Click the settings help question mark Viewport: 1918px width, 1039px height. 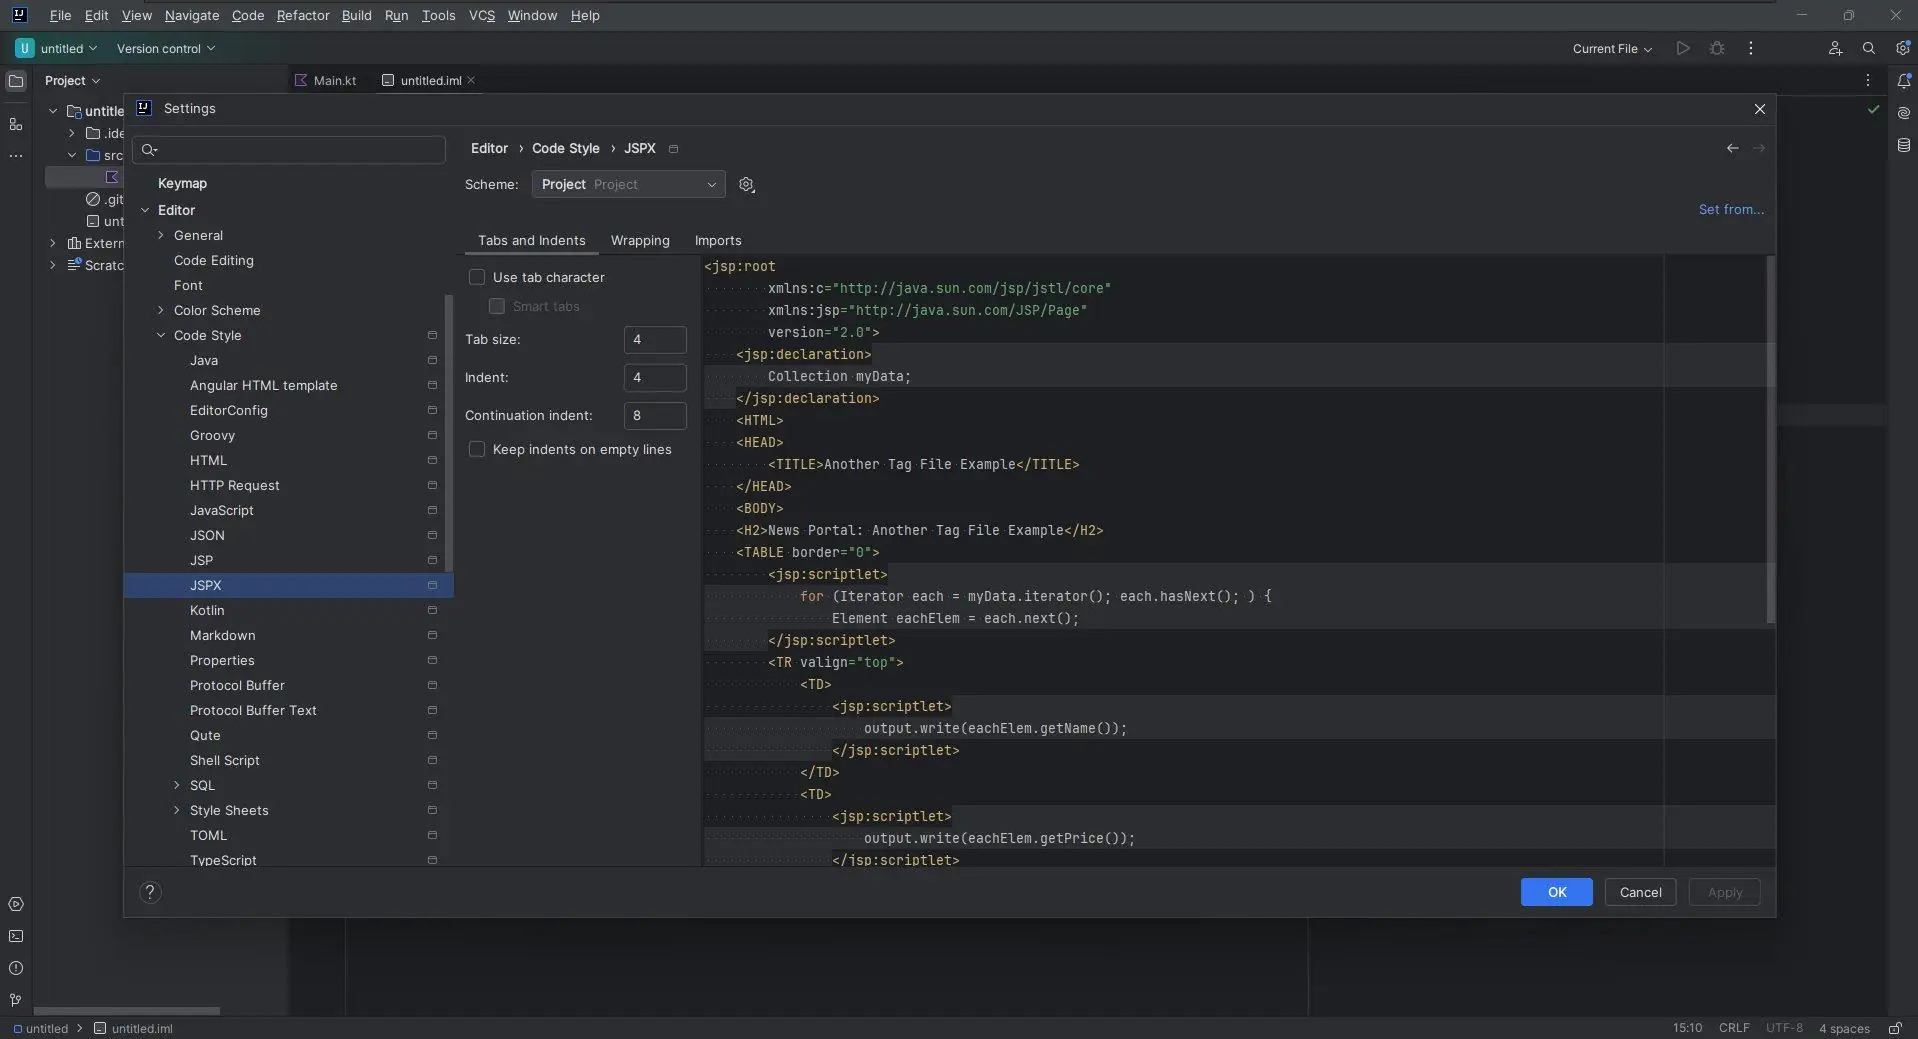pos(150,893)
